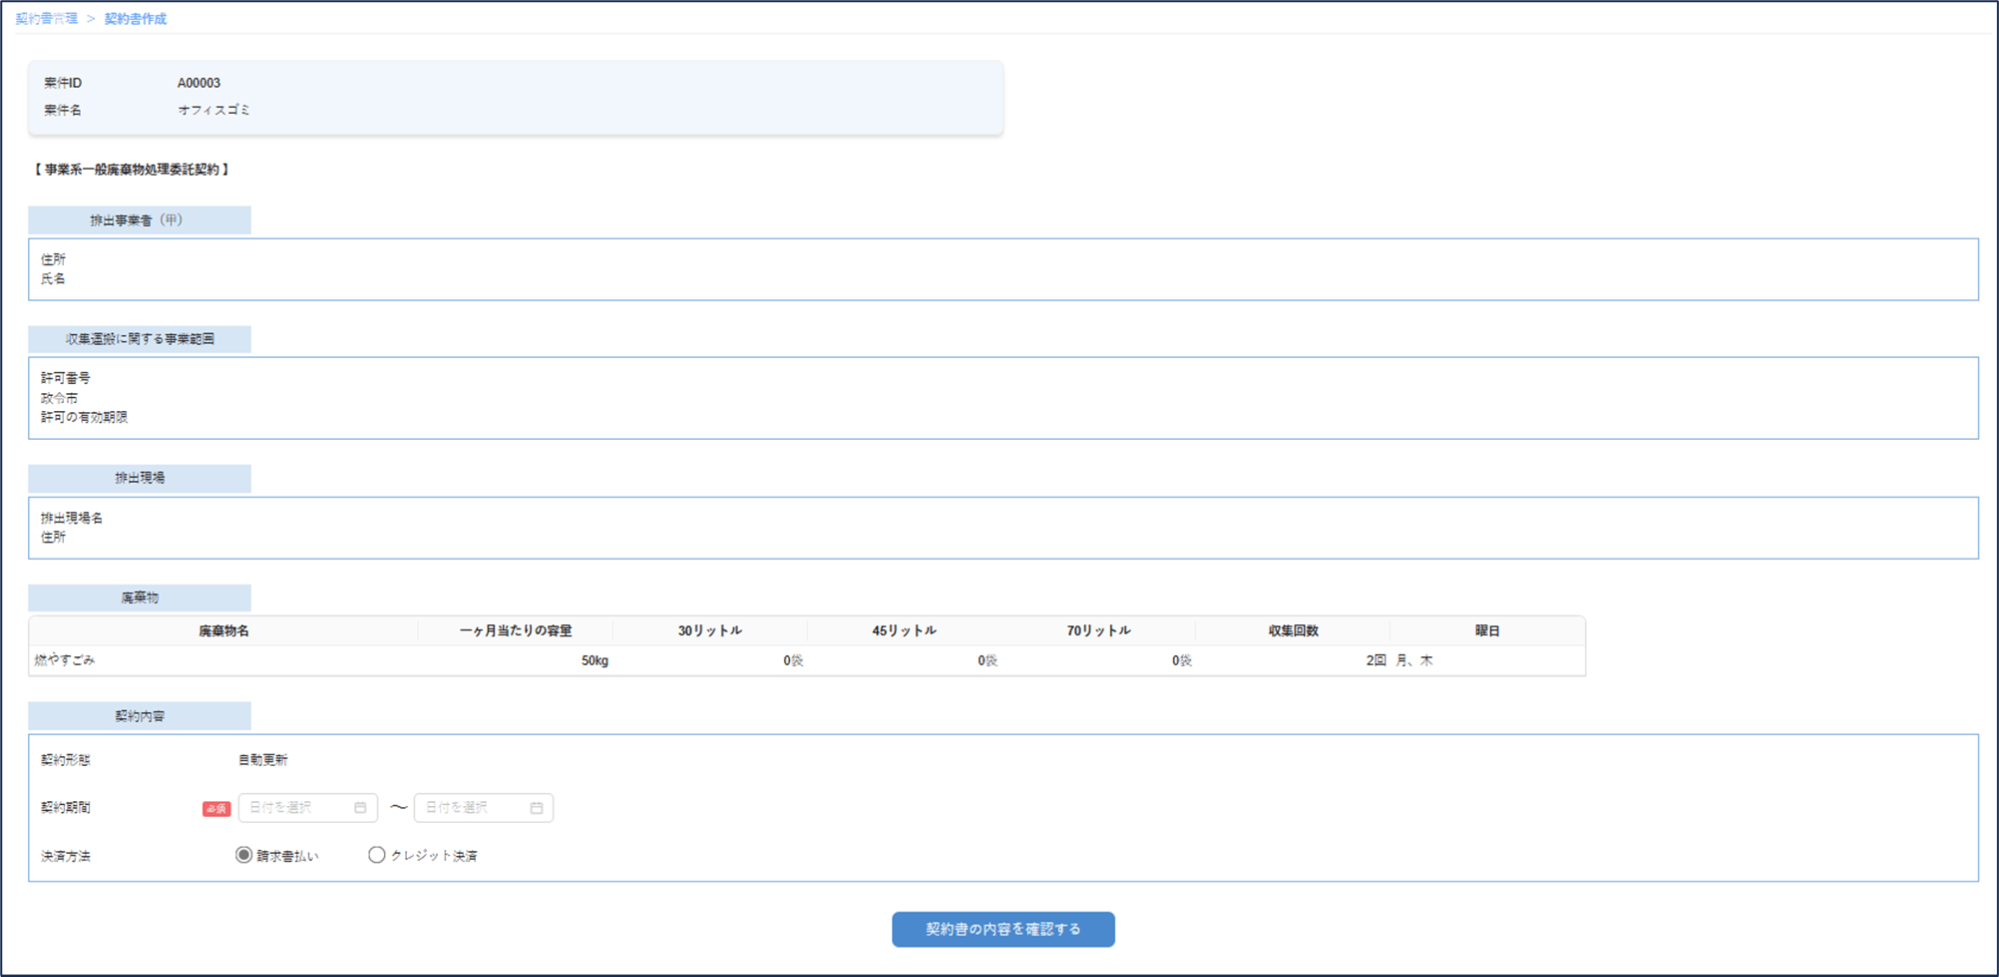Screen dimensions: 1999x977
Task: Choose クレジット決済 payment radio option
Action: [377, 855]
